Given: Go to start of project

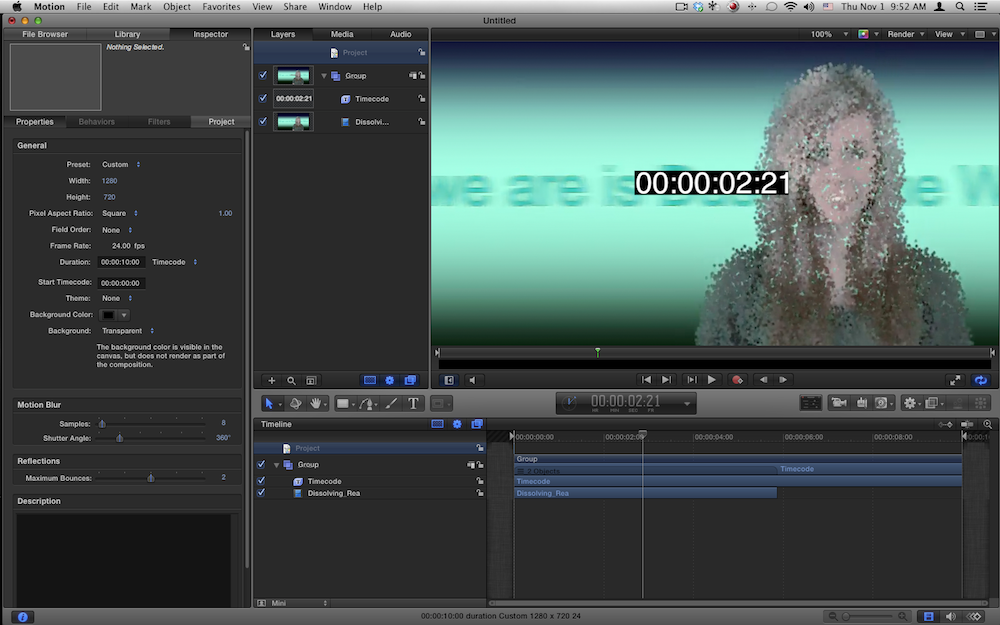Looking at the screenshot, I should coord(646,380).
